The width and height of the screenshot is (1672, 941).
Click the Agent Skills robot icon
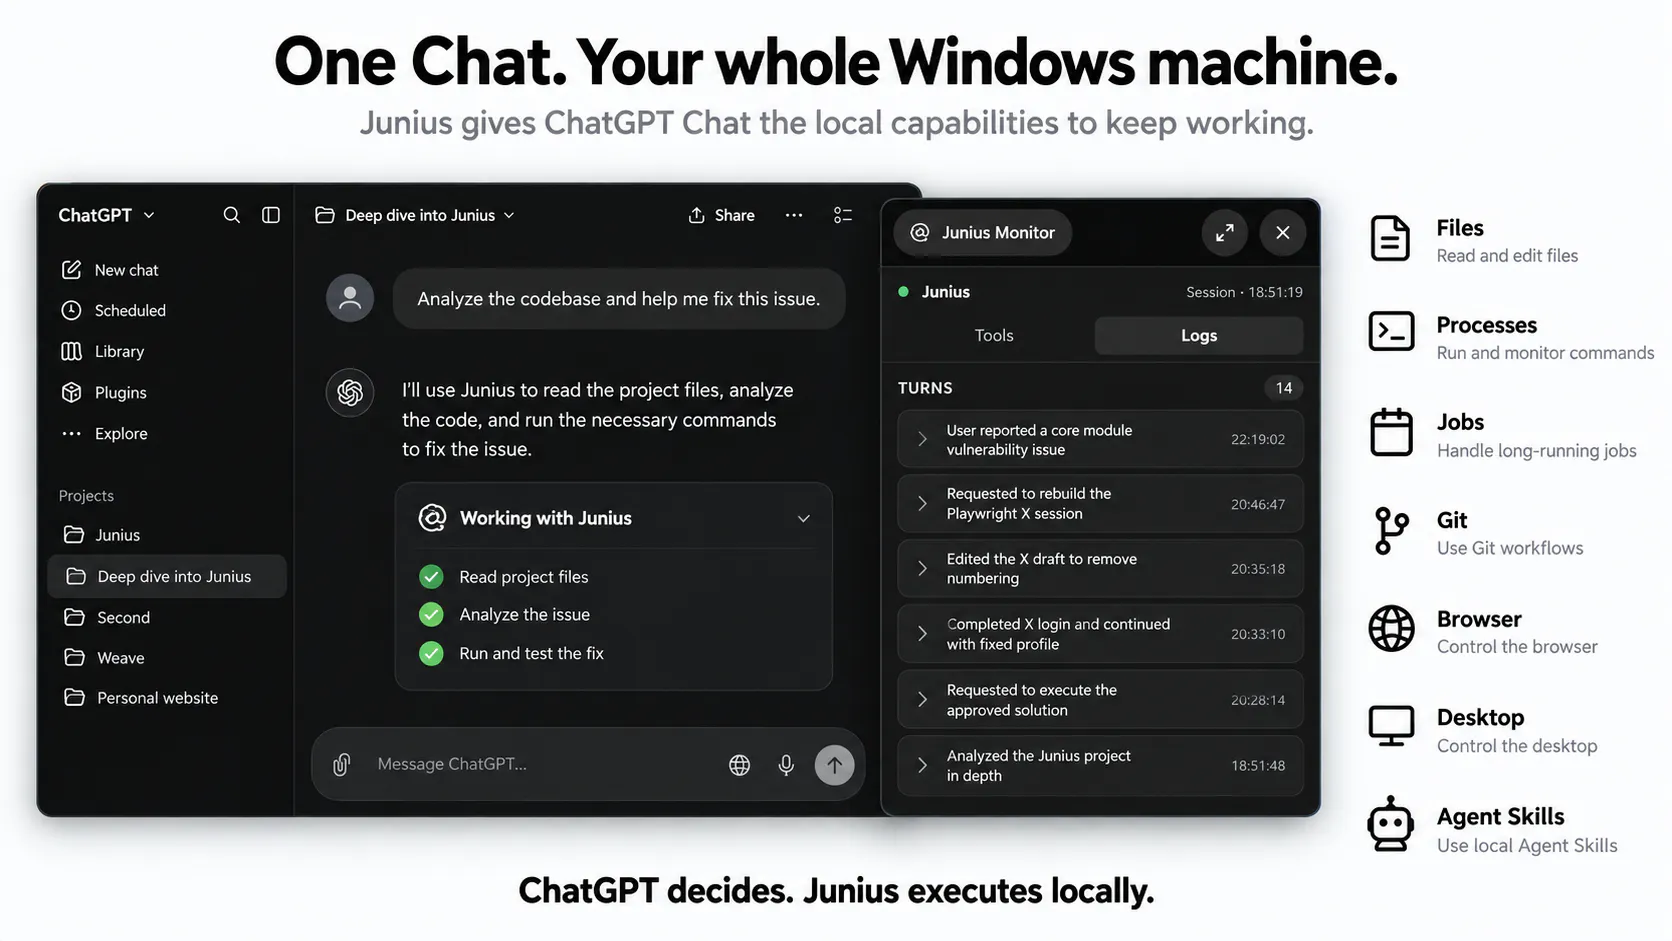(x=1391, y=825)
